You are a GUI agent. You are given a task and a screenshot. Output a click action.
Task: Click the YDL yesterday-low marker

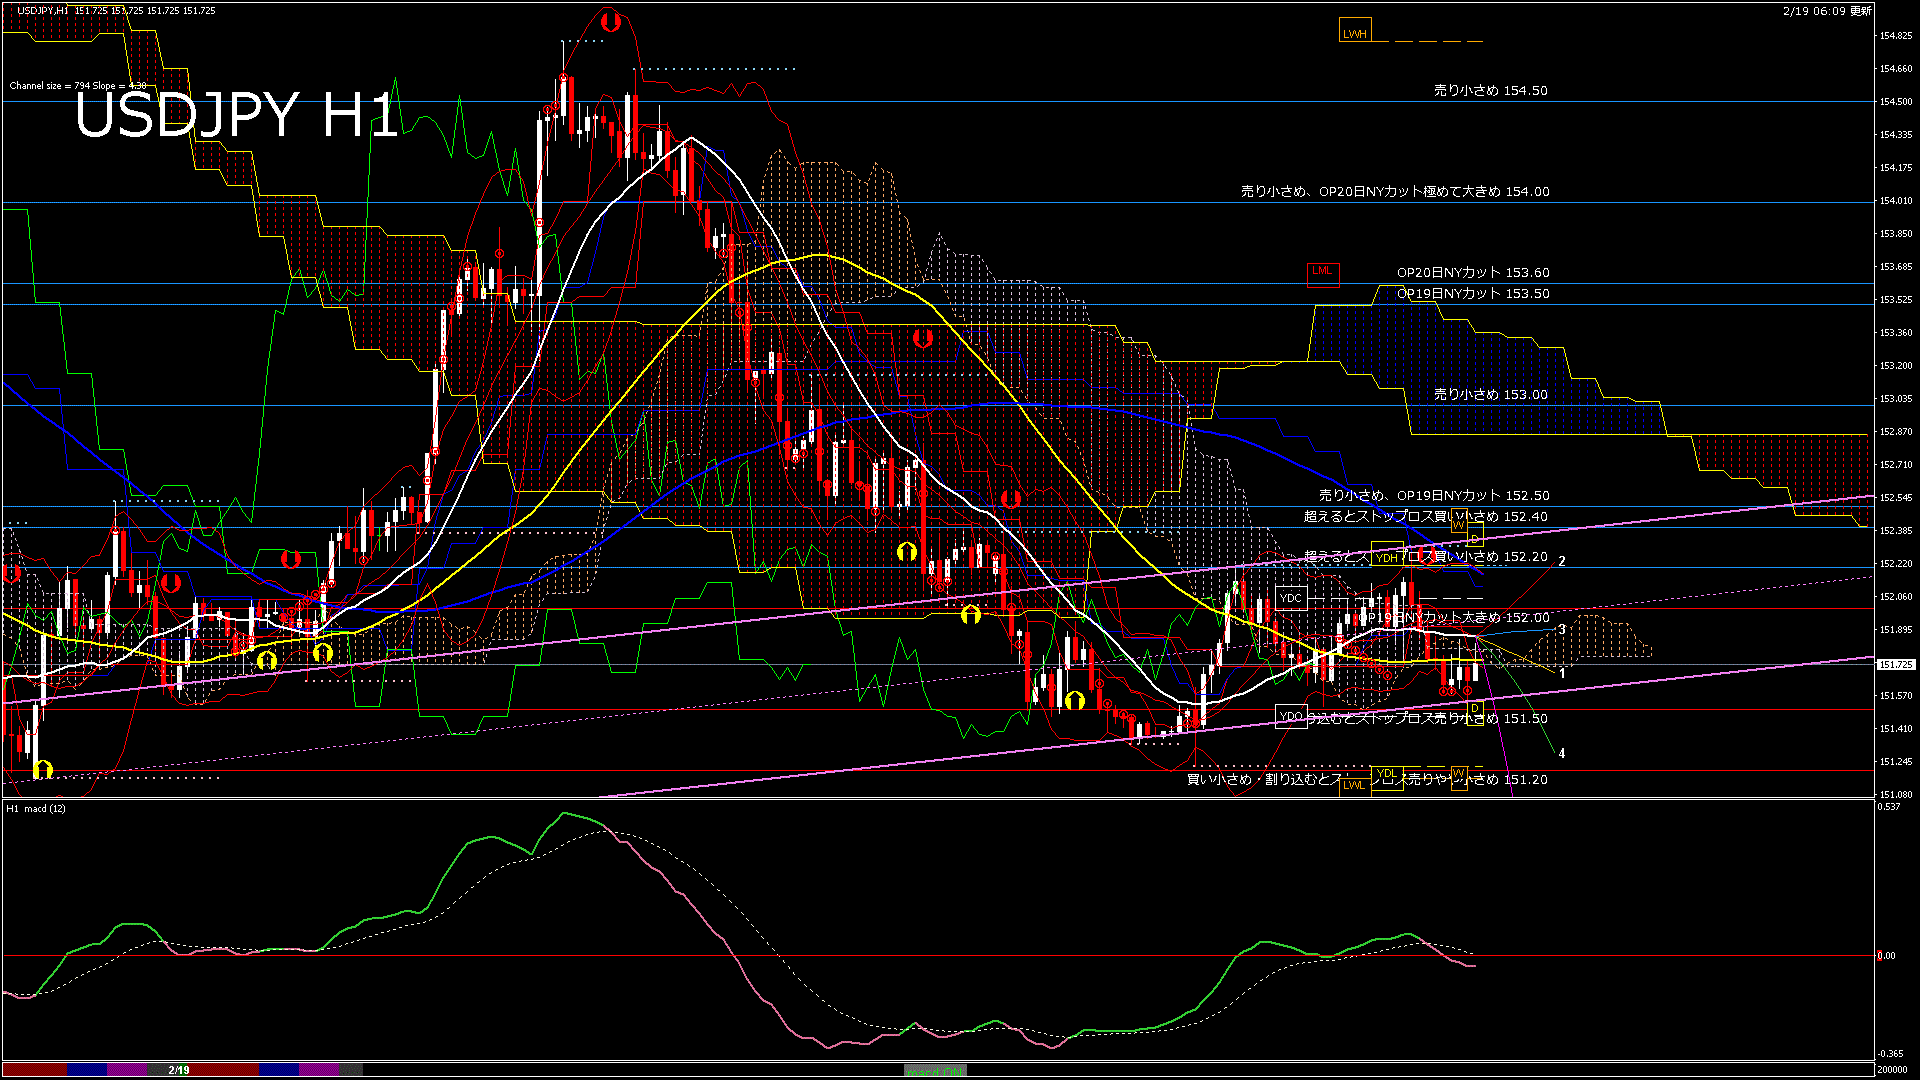click(x=1385, y=773)
